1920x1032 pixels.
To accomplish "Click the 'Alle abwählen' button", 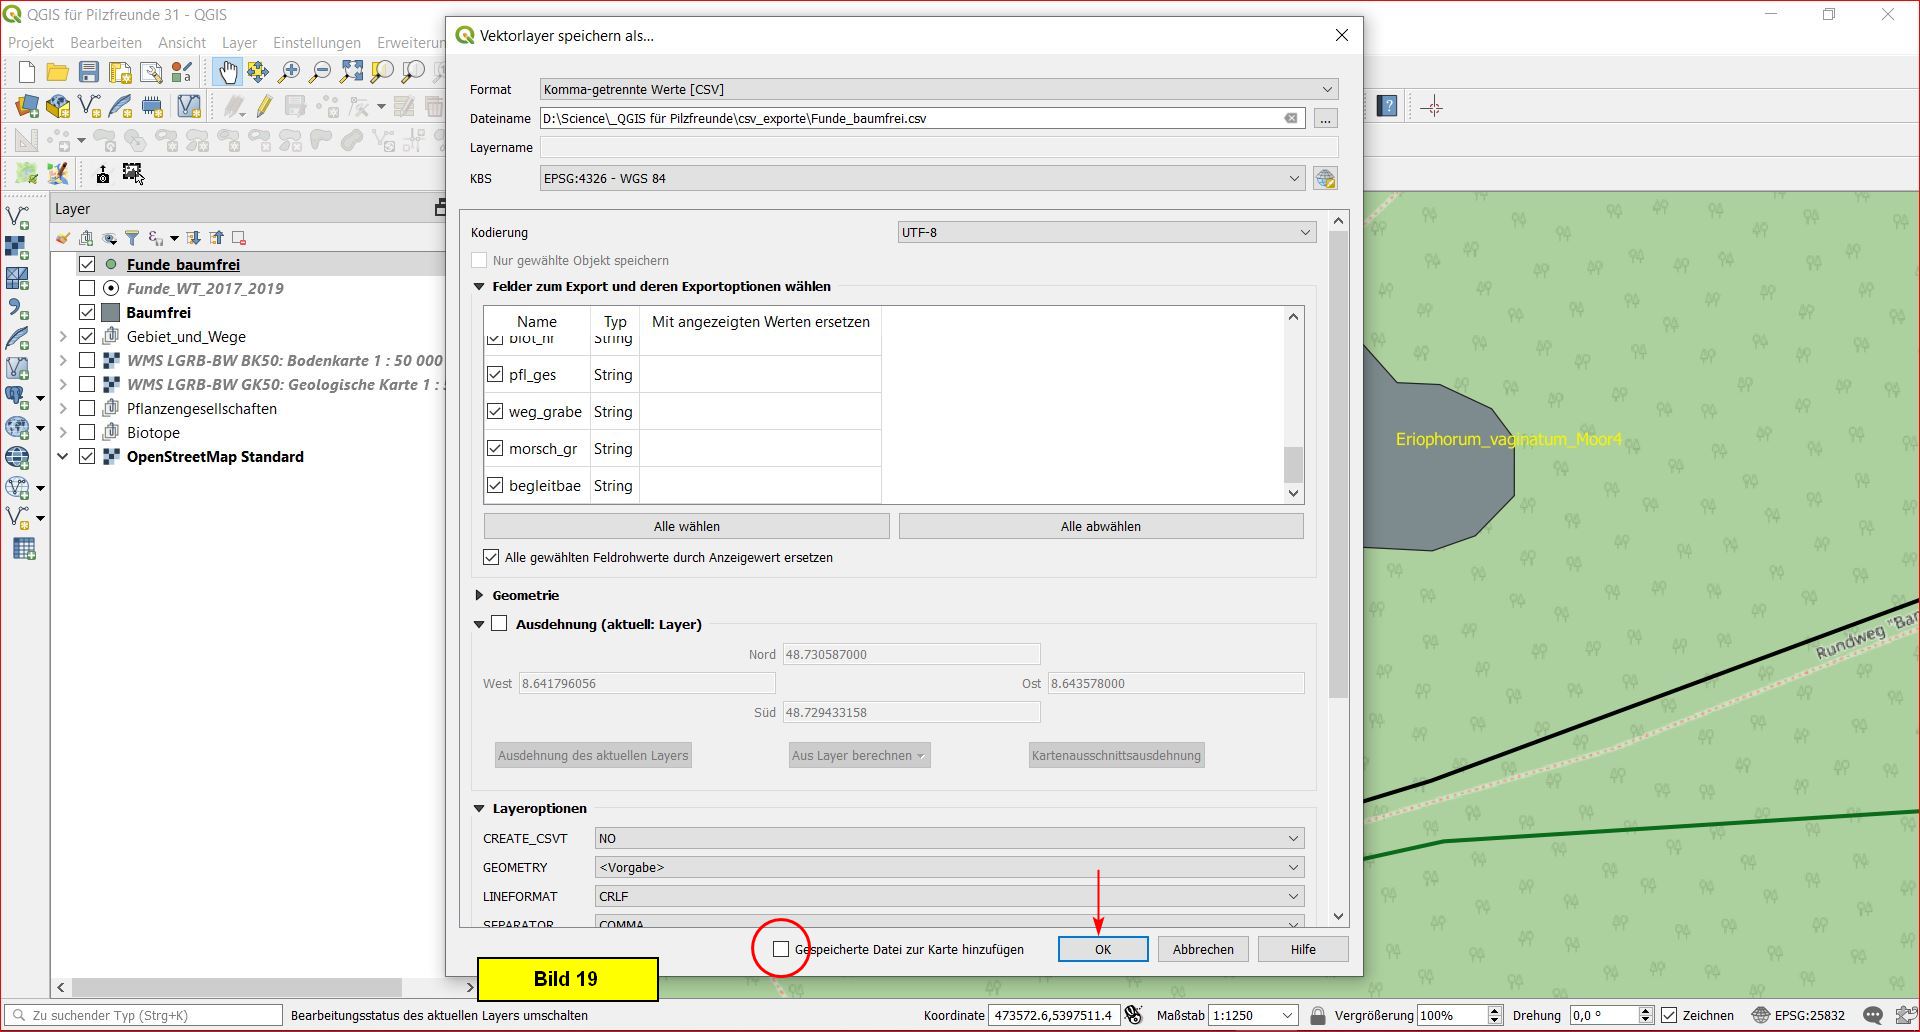I will click(1100, 526).
